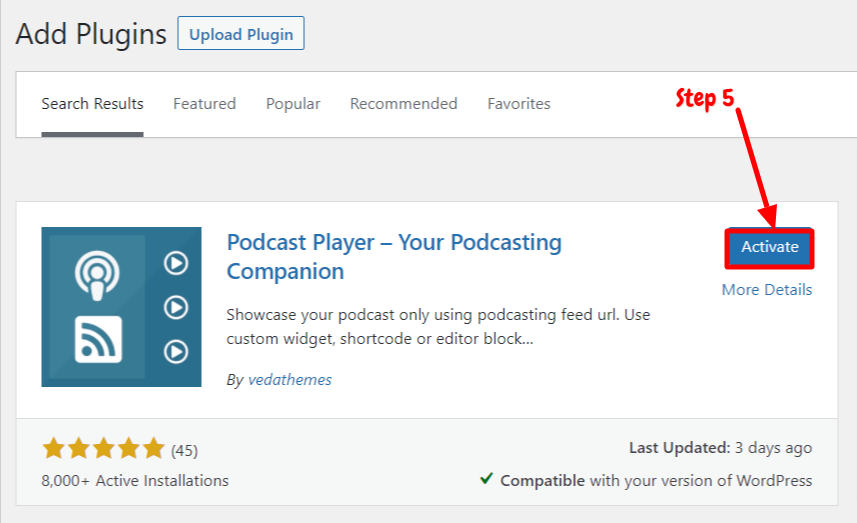Open the Favorites tab
Screen dimensions: 857x523
[519, 104]
